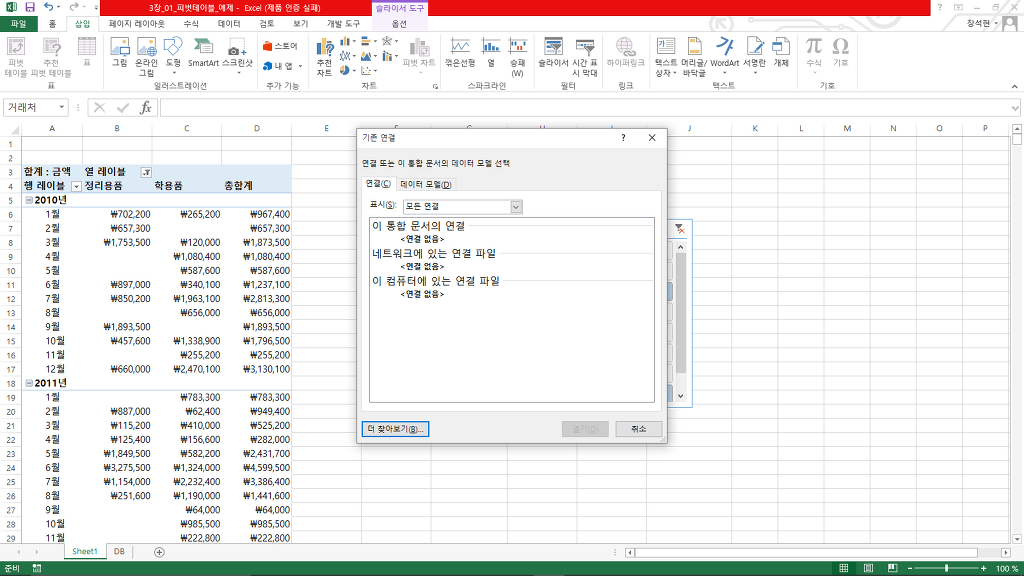The image size is (1024, 576).
Task: Click the 취소 cancel button
Action: [639, 429]
